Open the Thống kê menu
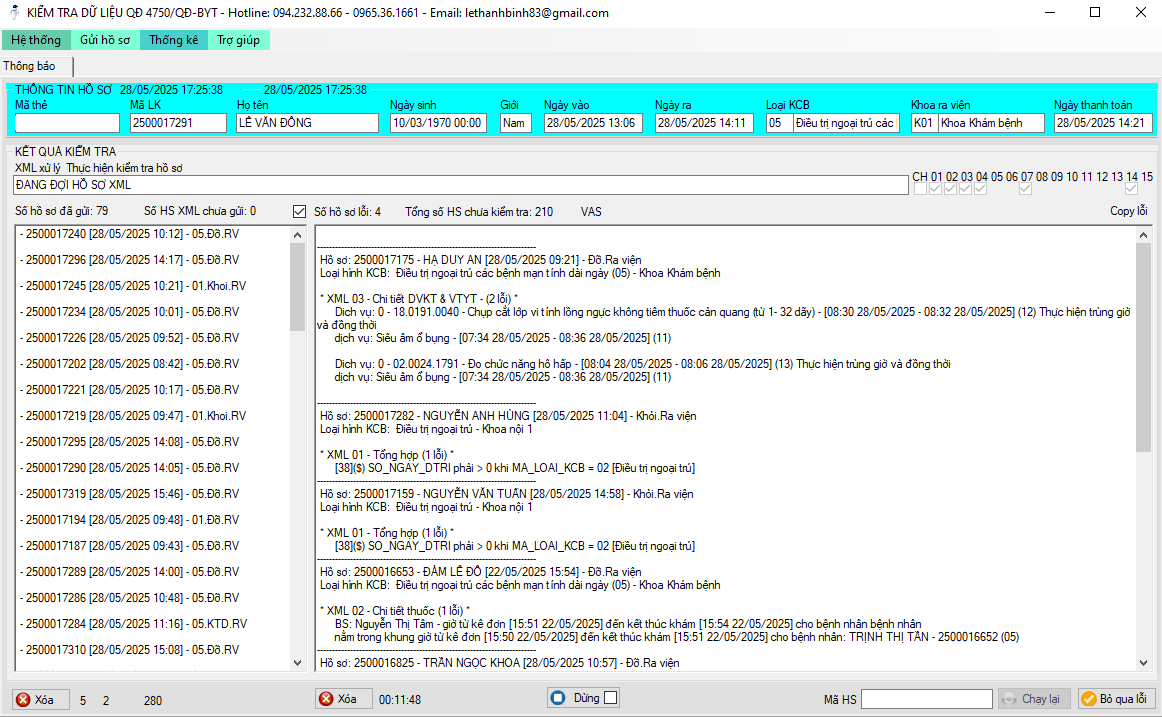The image size is (1162, 717). tap(174, 40)
